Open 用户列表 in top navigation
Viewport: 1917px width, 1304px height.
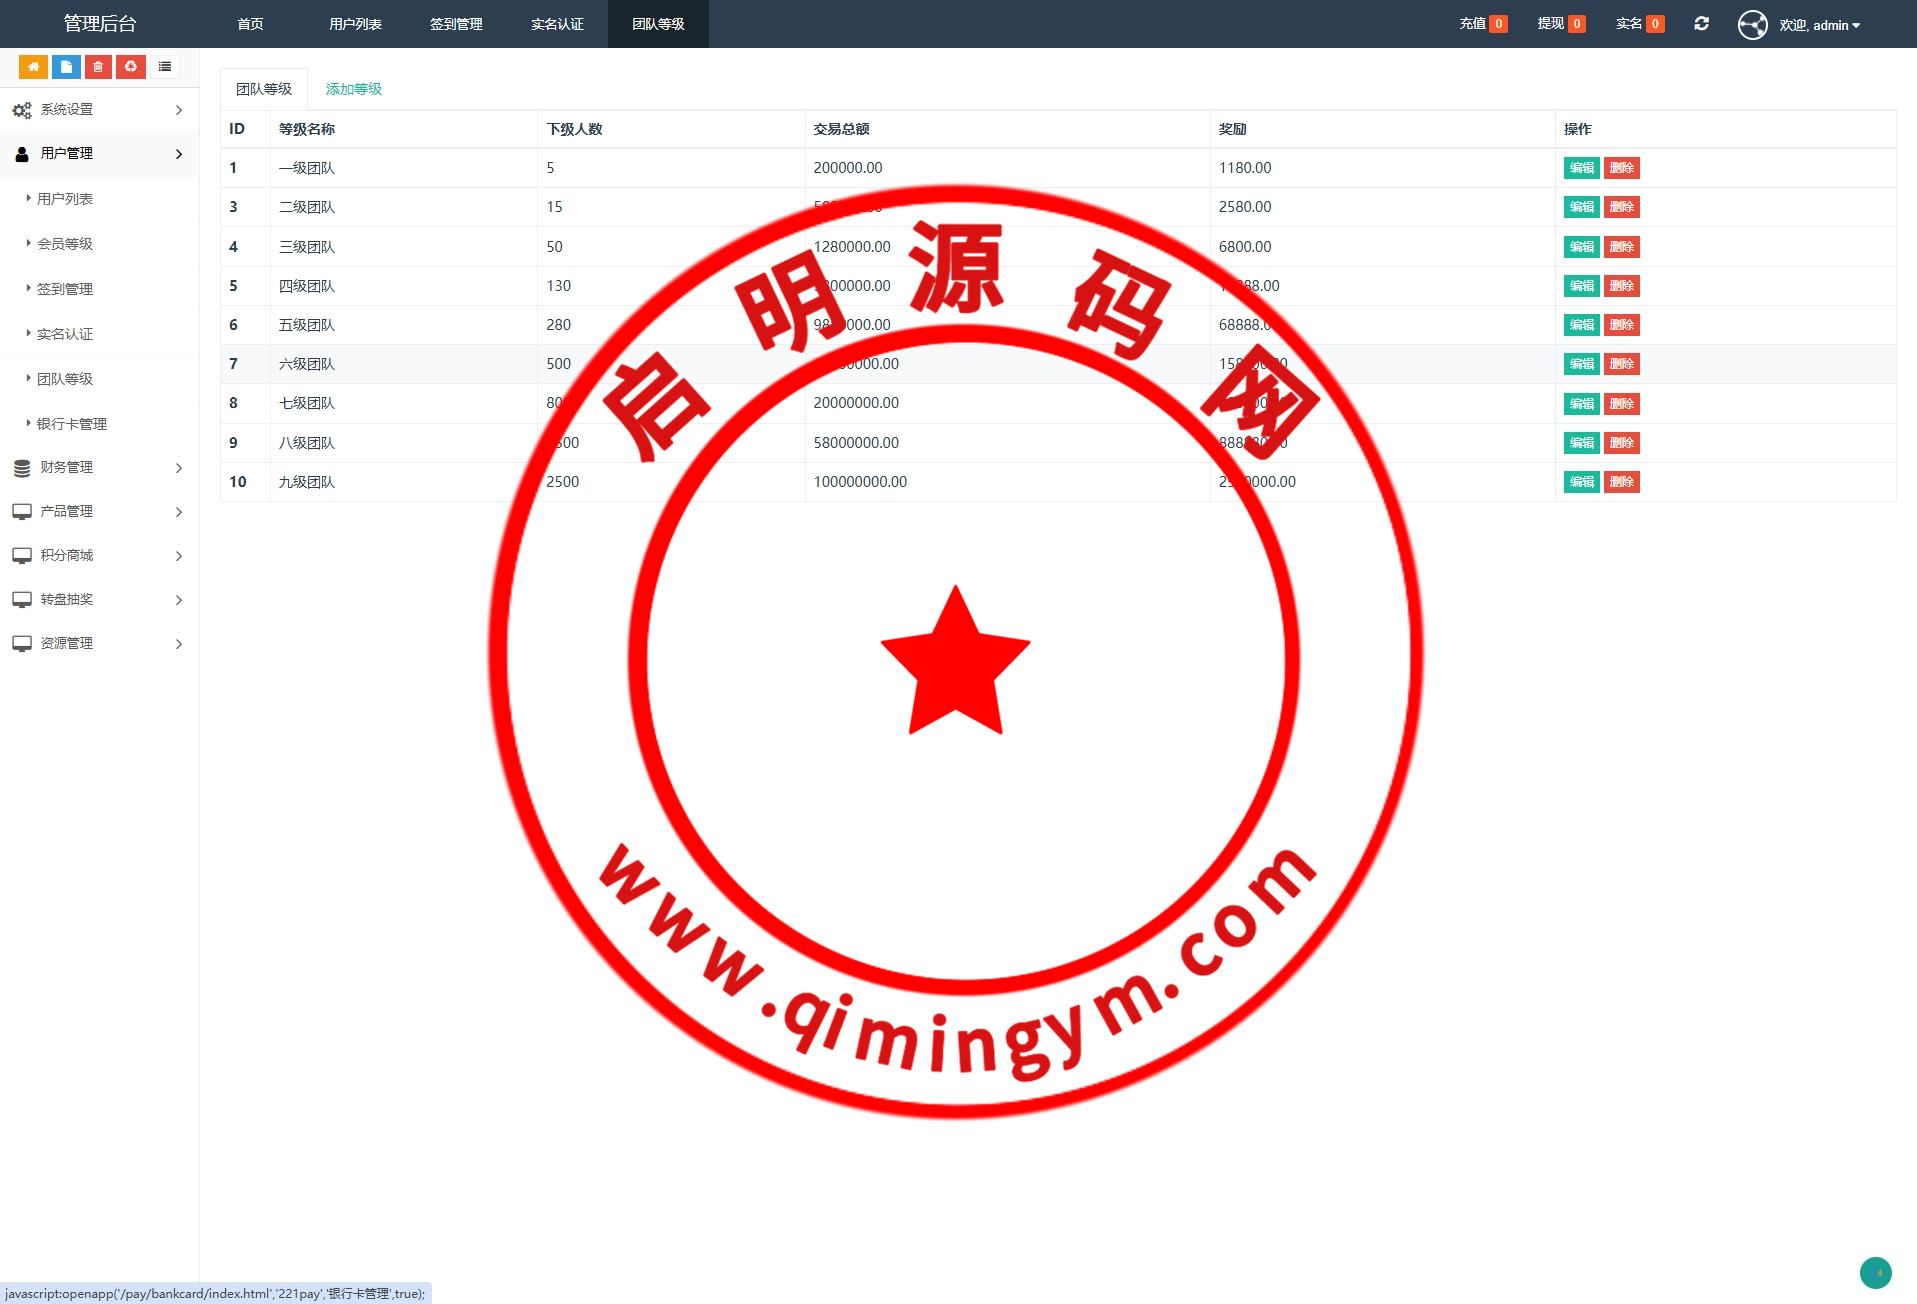pyautogui.click(x=355, y=24)
